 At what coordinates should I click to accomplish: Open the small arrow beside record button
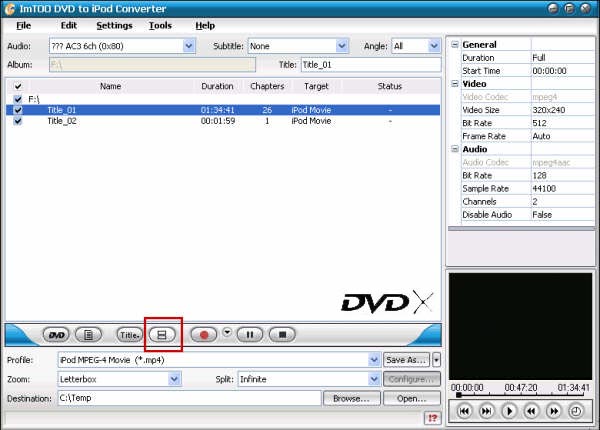click(x=227, y=332)
